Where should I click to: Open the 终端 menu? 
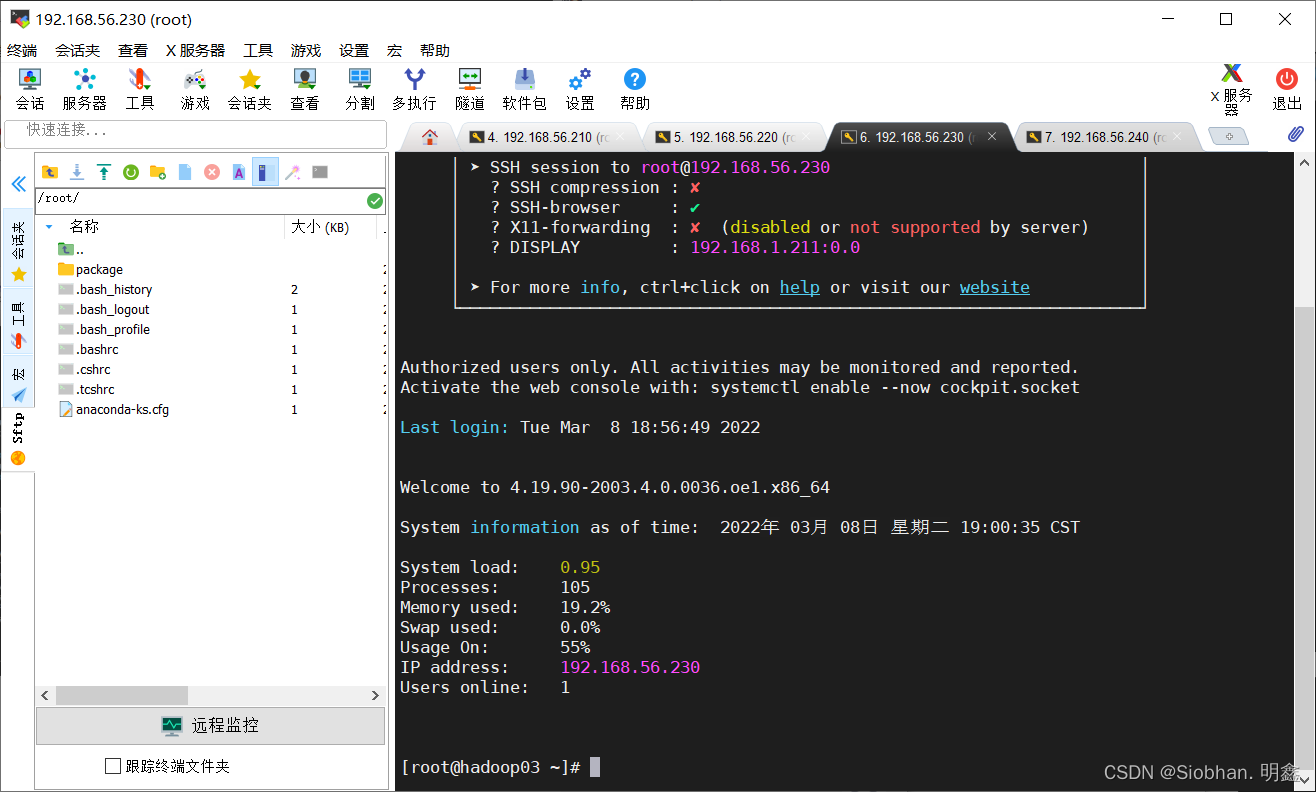tap(22, 49)
